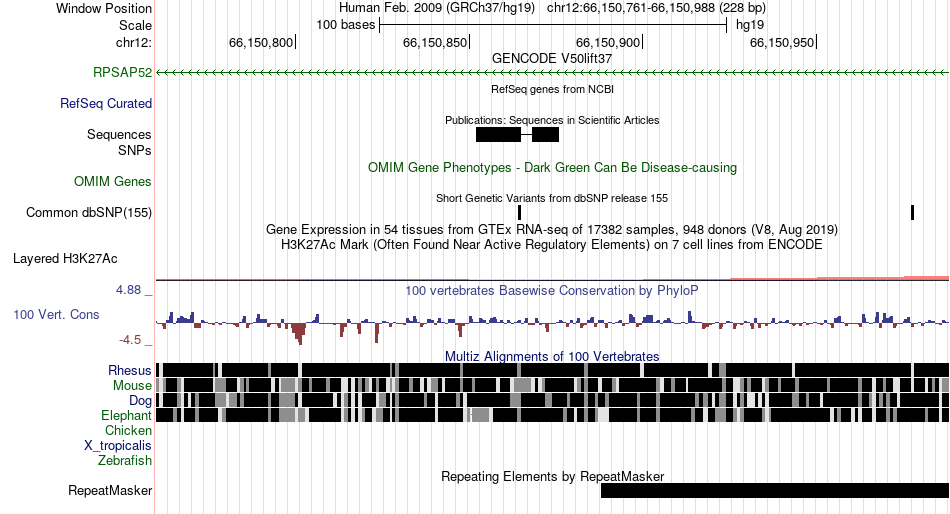Image resolution: width=950 pixels, height=514 pixels.
Task: Select the Rhesus alignment row label
Action: pyautogui.click(x=130, y=370)
